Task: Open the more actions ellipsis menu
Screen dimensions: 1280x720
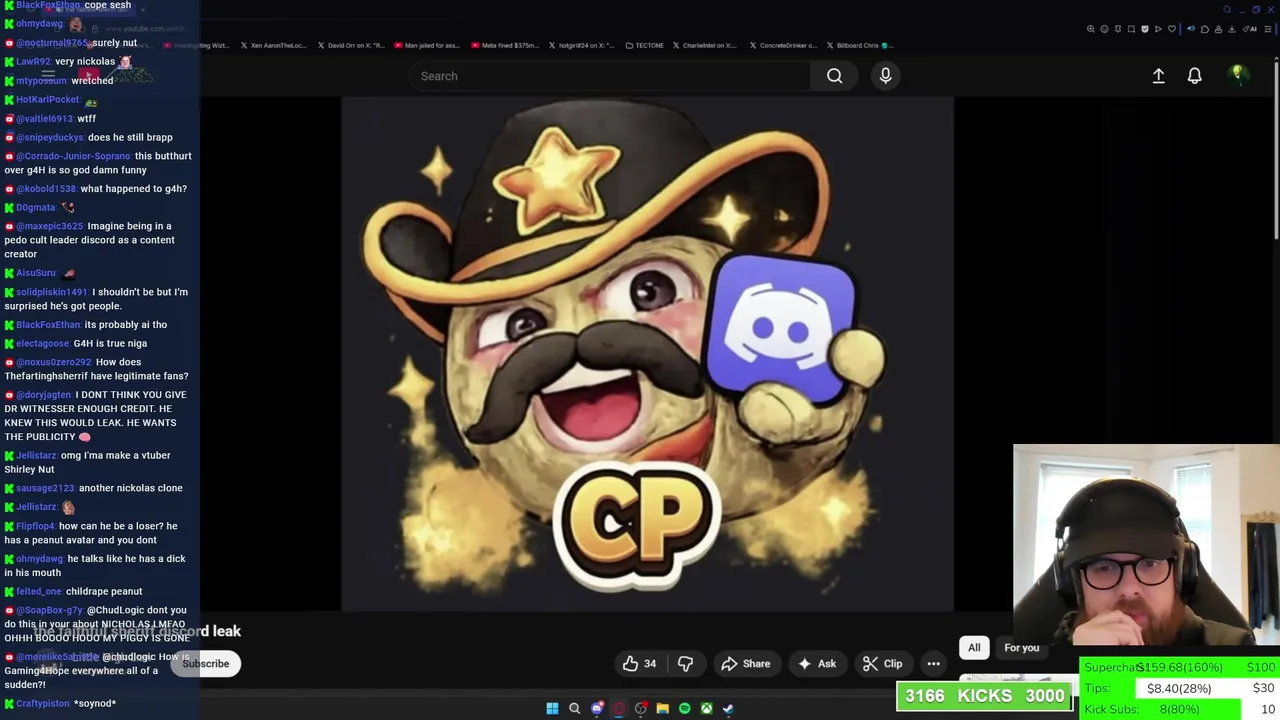Action: 933,664
